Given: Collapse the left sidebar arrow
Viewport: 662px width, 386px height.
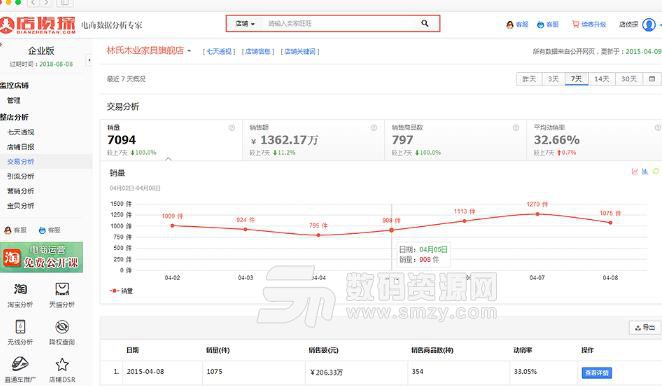Looking at the screenshot, I should (89, 61).
